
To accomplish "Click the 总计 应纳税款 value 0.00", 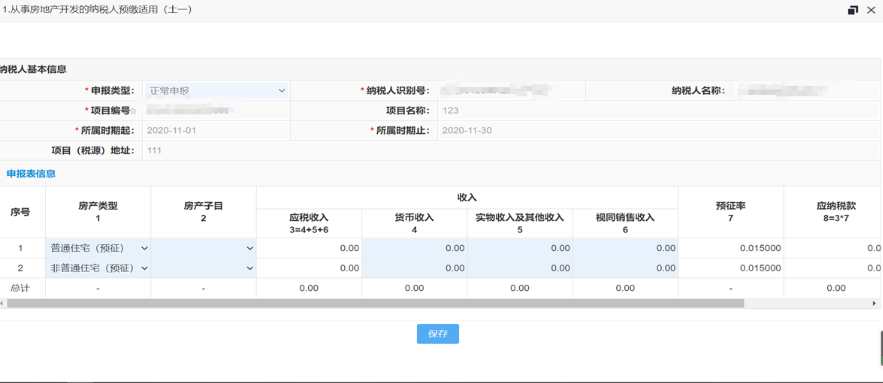I will [836, 288].
